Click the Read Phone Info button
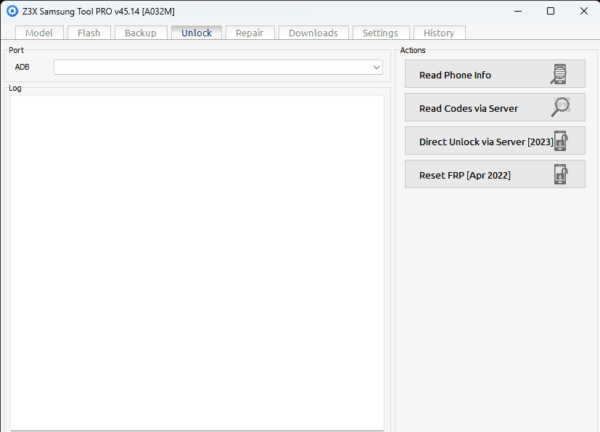This screenshot has height=432, width=600. tap(495, 74)
